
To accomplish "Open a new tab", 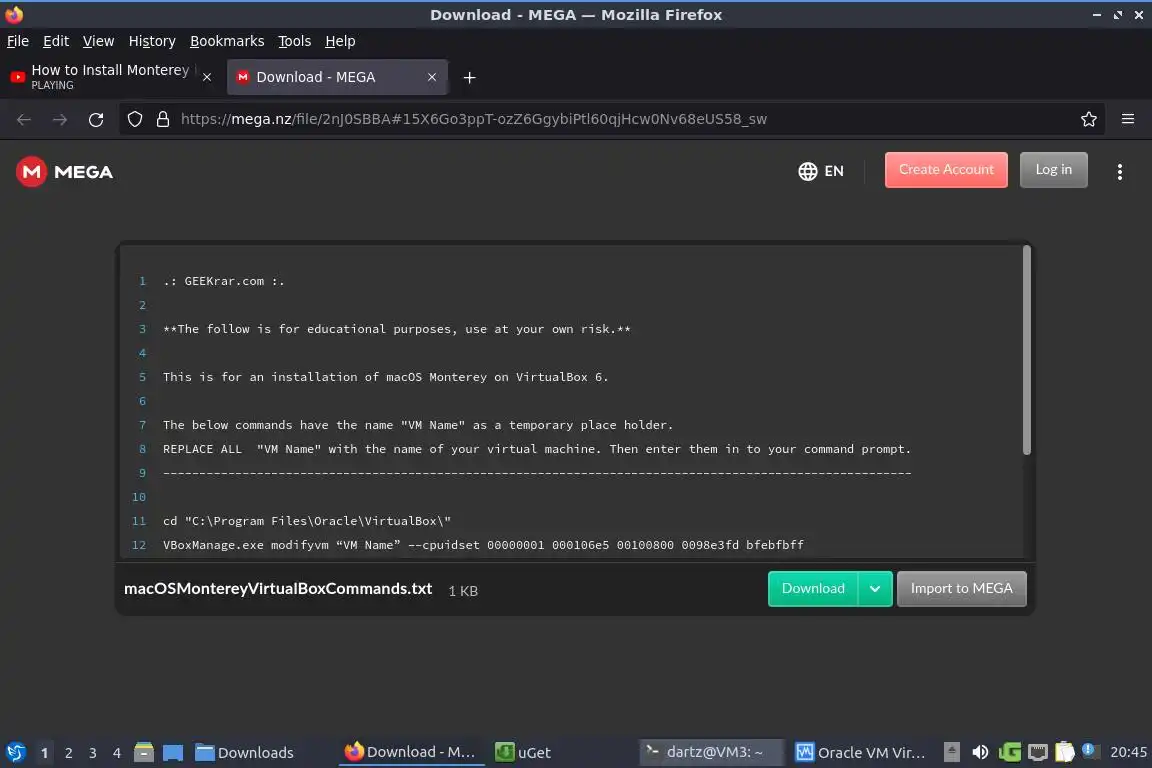I will 469,77.
